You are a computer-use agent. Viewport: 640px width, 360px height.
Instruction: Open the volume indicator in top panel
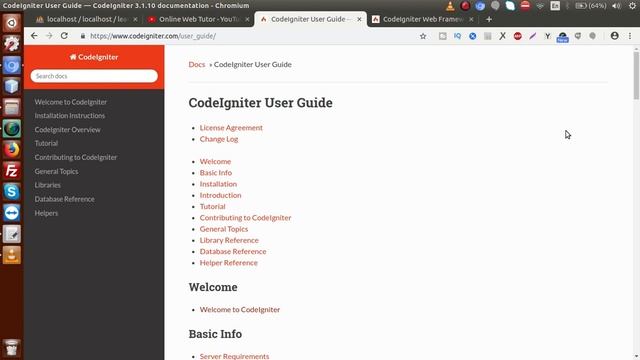point(616,6)
